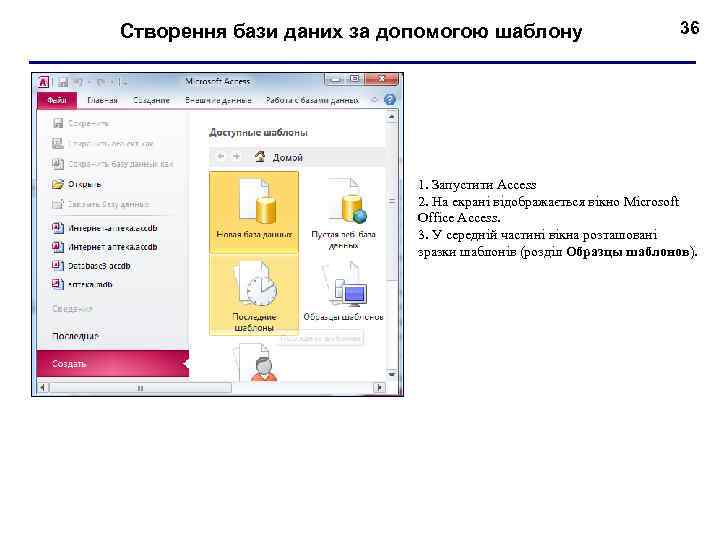Click the horizontal scrollbar thumb
The width and height of the screenshot is (720, 540).
tap(141, 388)
